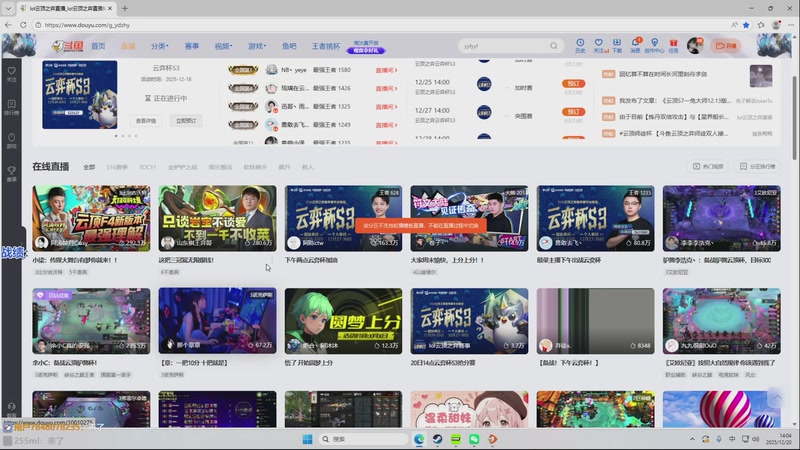Go back with browser back arrow
This screenshot has height=450, width=800.
coord(8,24)
